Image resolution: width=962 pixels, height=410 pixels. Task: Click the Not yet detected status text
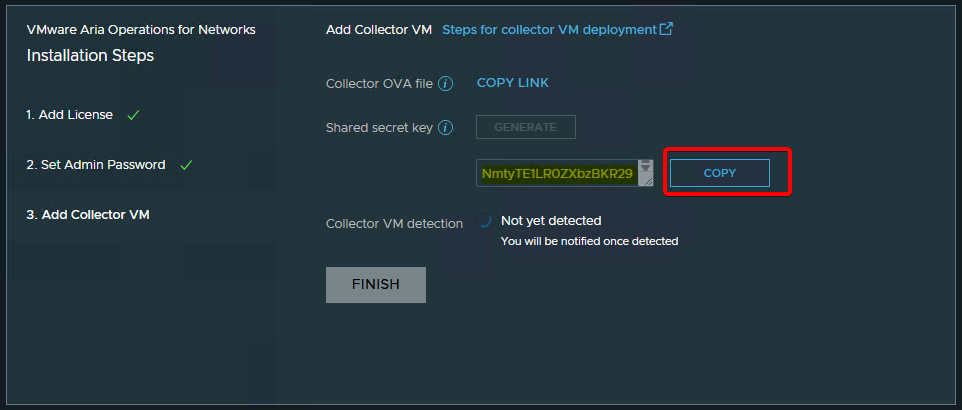550,220
